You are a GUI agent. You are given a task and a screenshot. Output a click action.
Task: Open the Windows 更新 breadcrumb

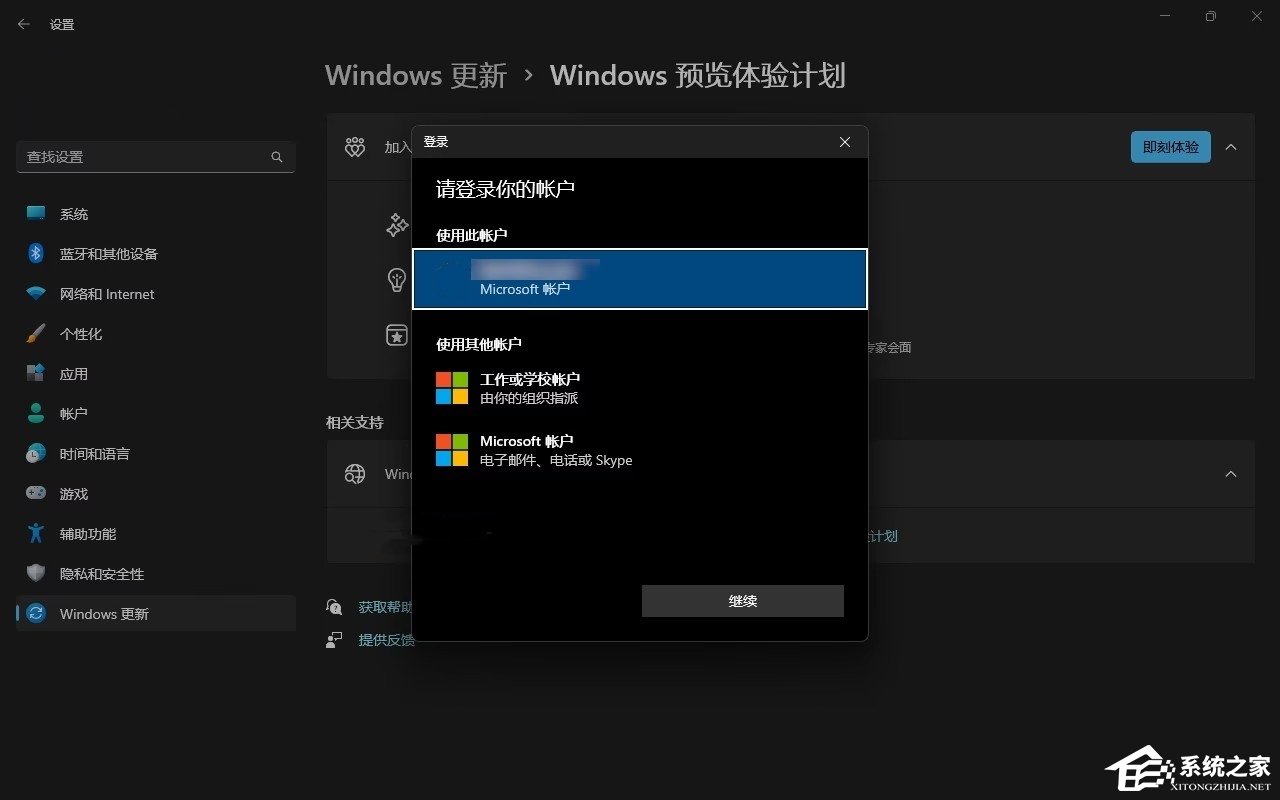click(415, 75)
